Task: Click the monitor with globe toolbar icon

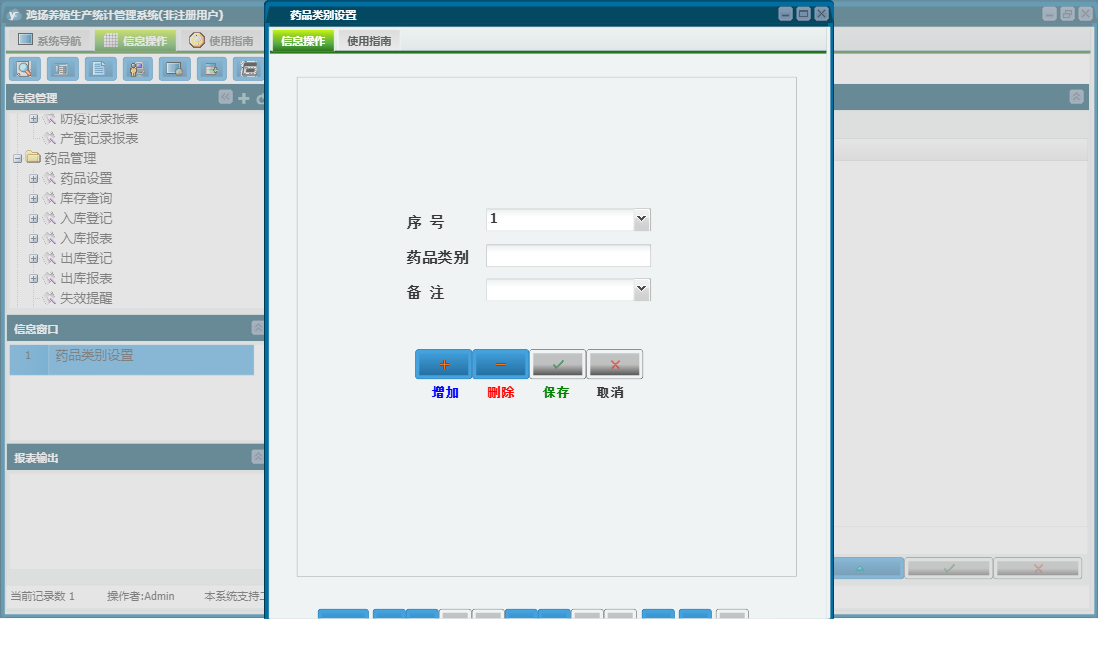Action: coord(174,69)
